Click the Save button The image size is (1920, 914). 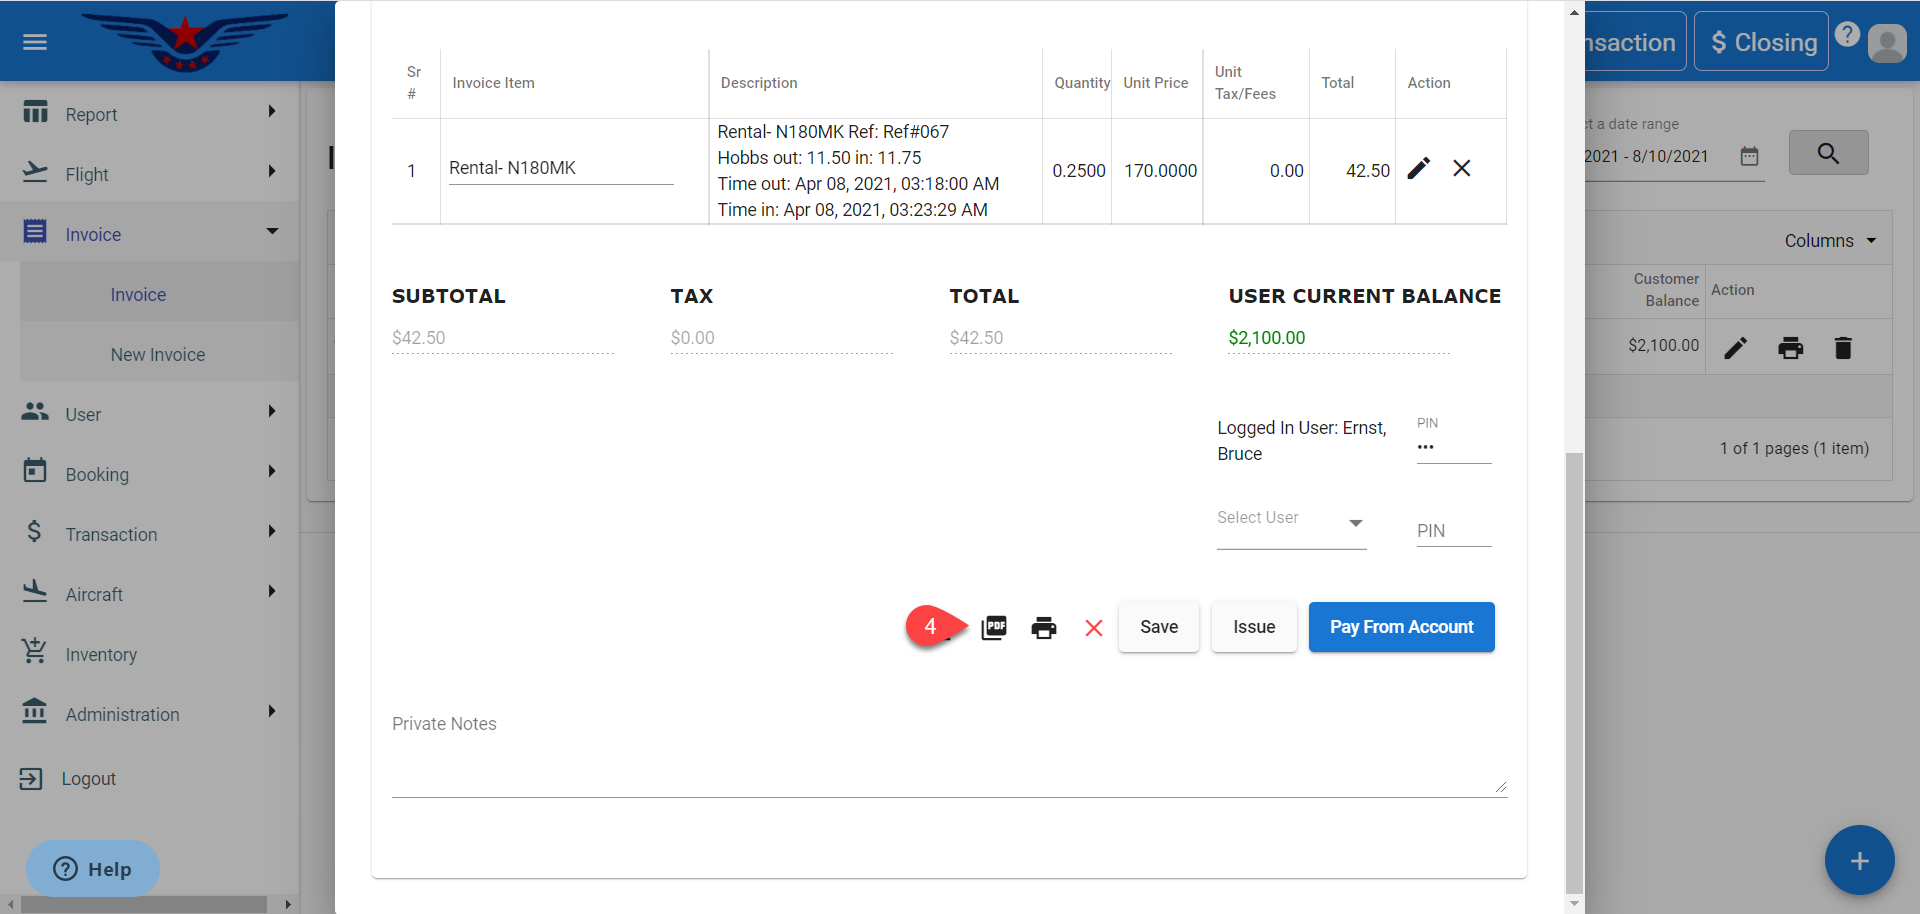pyautogui.click(x=1158, y=627)
